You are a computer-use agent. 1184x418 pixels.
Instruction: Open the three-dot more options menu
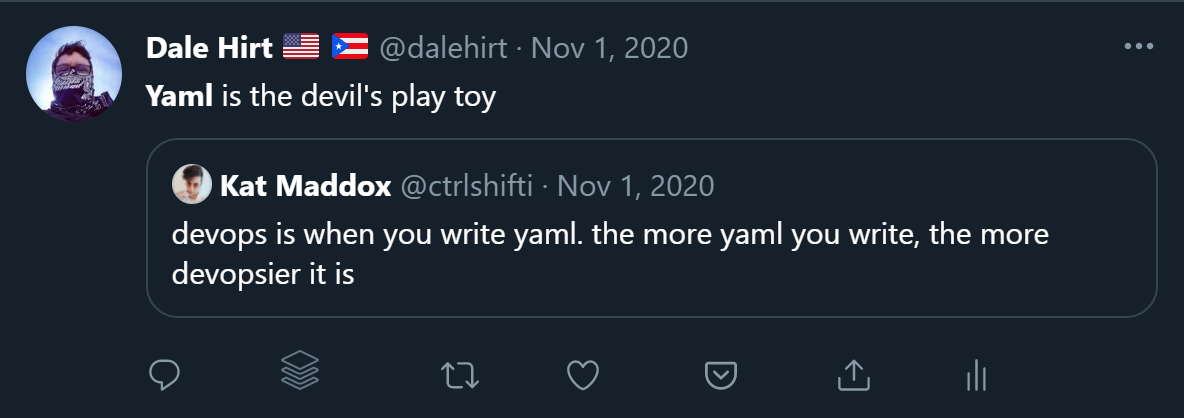(1139, 46)
